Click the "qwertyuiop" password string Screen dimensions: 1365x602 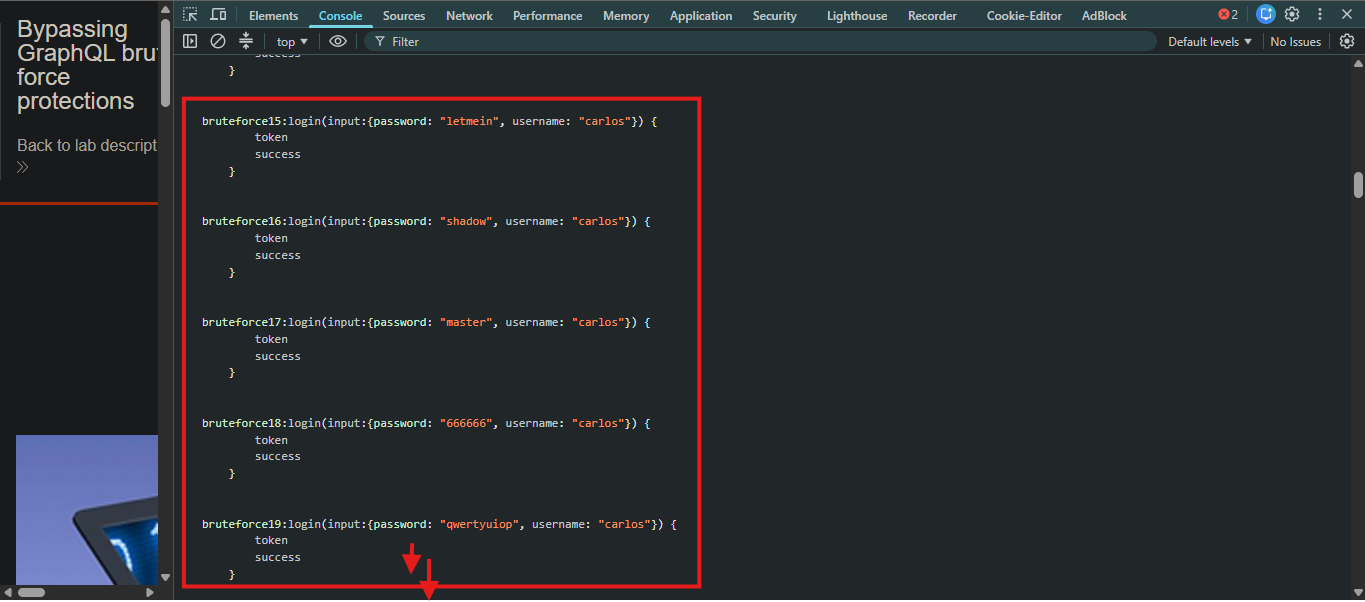(x=478, y=524)
